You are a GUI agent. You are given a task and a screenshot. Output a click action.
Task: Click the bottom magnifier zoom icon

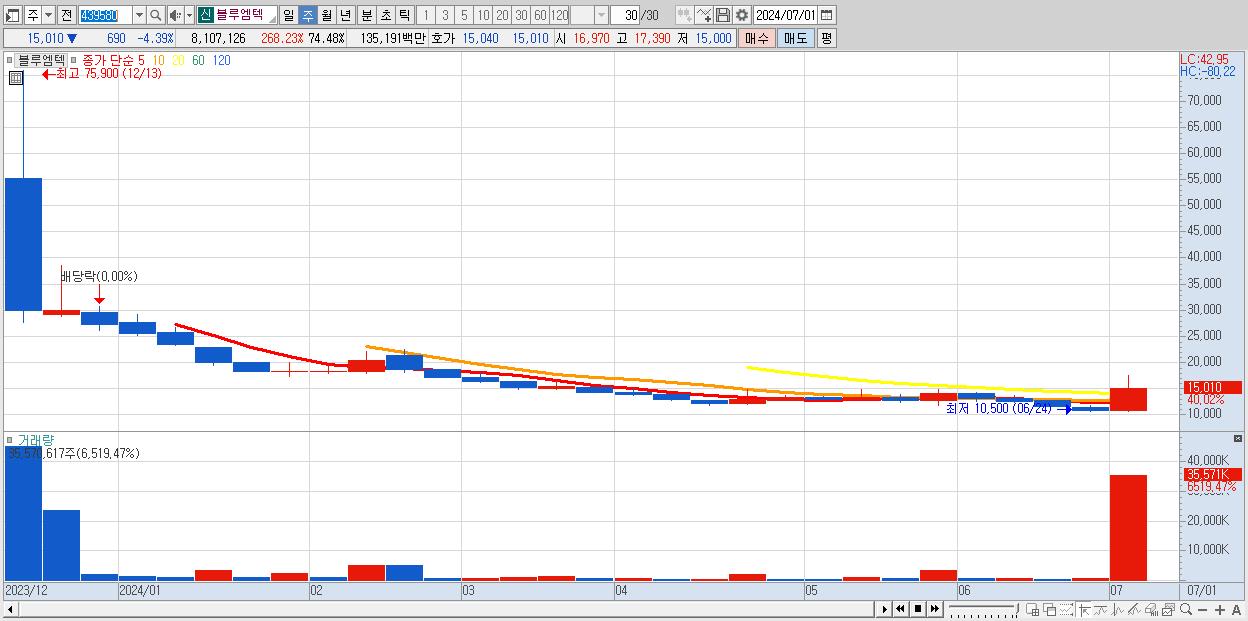tap(1186, 609)
